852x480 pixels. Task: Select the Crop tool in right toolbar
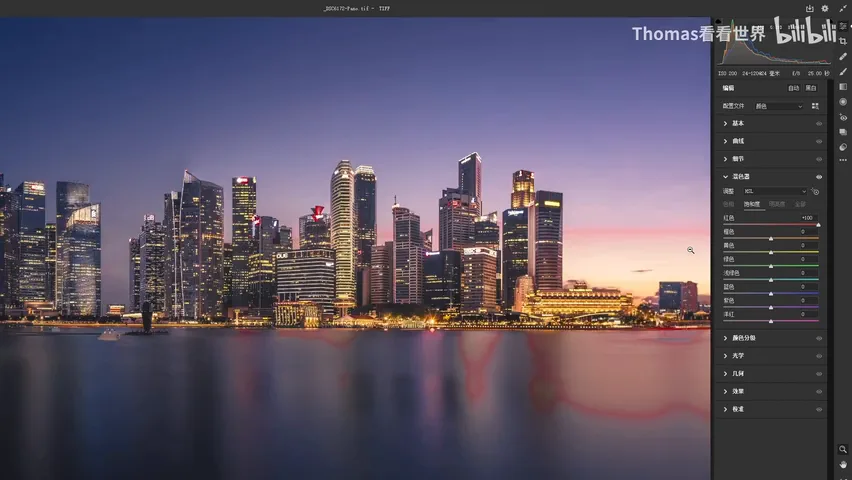click(x=843, y=41)
